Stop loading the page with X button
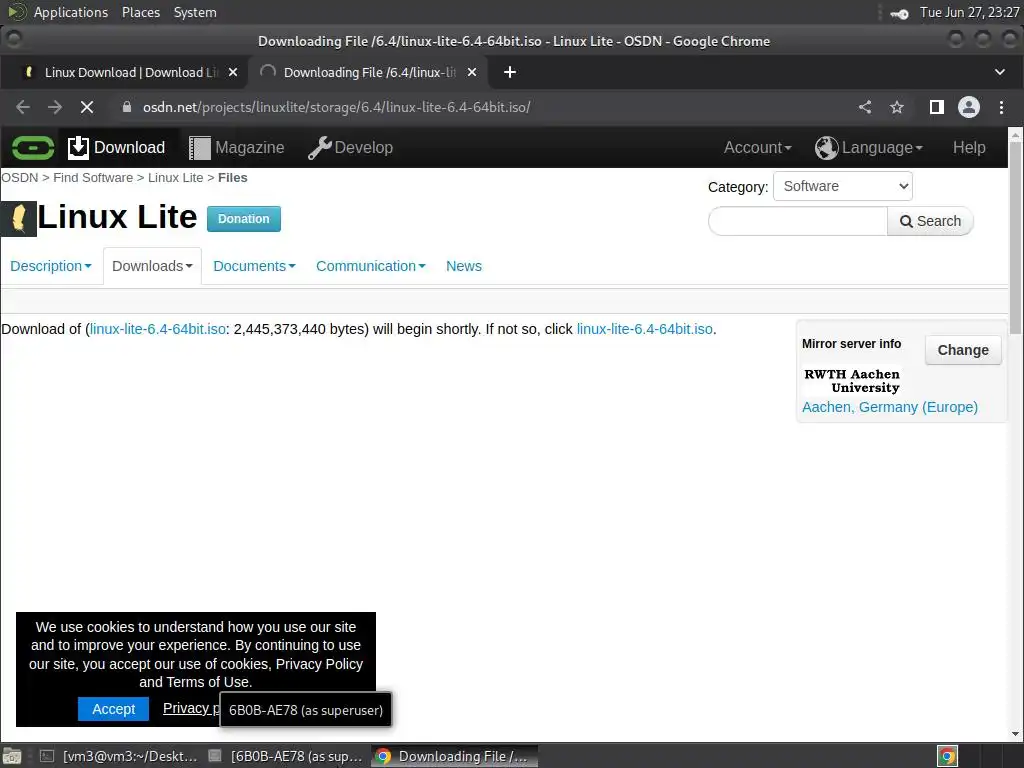This screenshot has height=768, width=1024. [x=87, y=107]
